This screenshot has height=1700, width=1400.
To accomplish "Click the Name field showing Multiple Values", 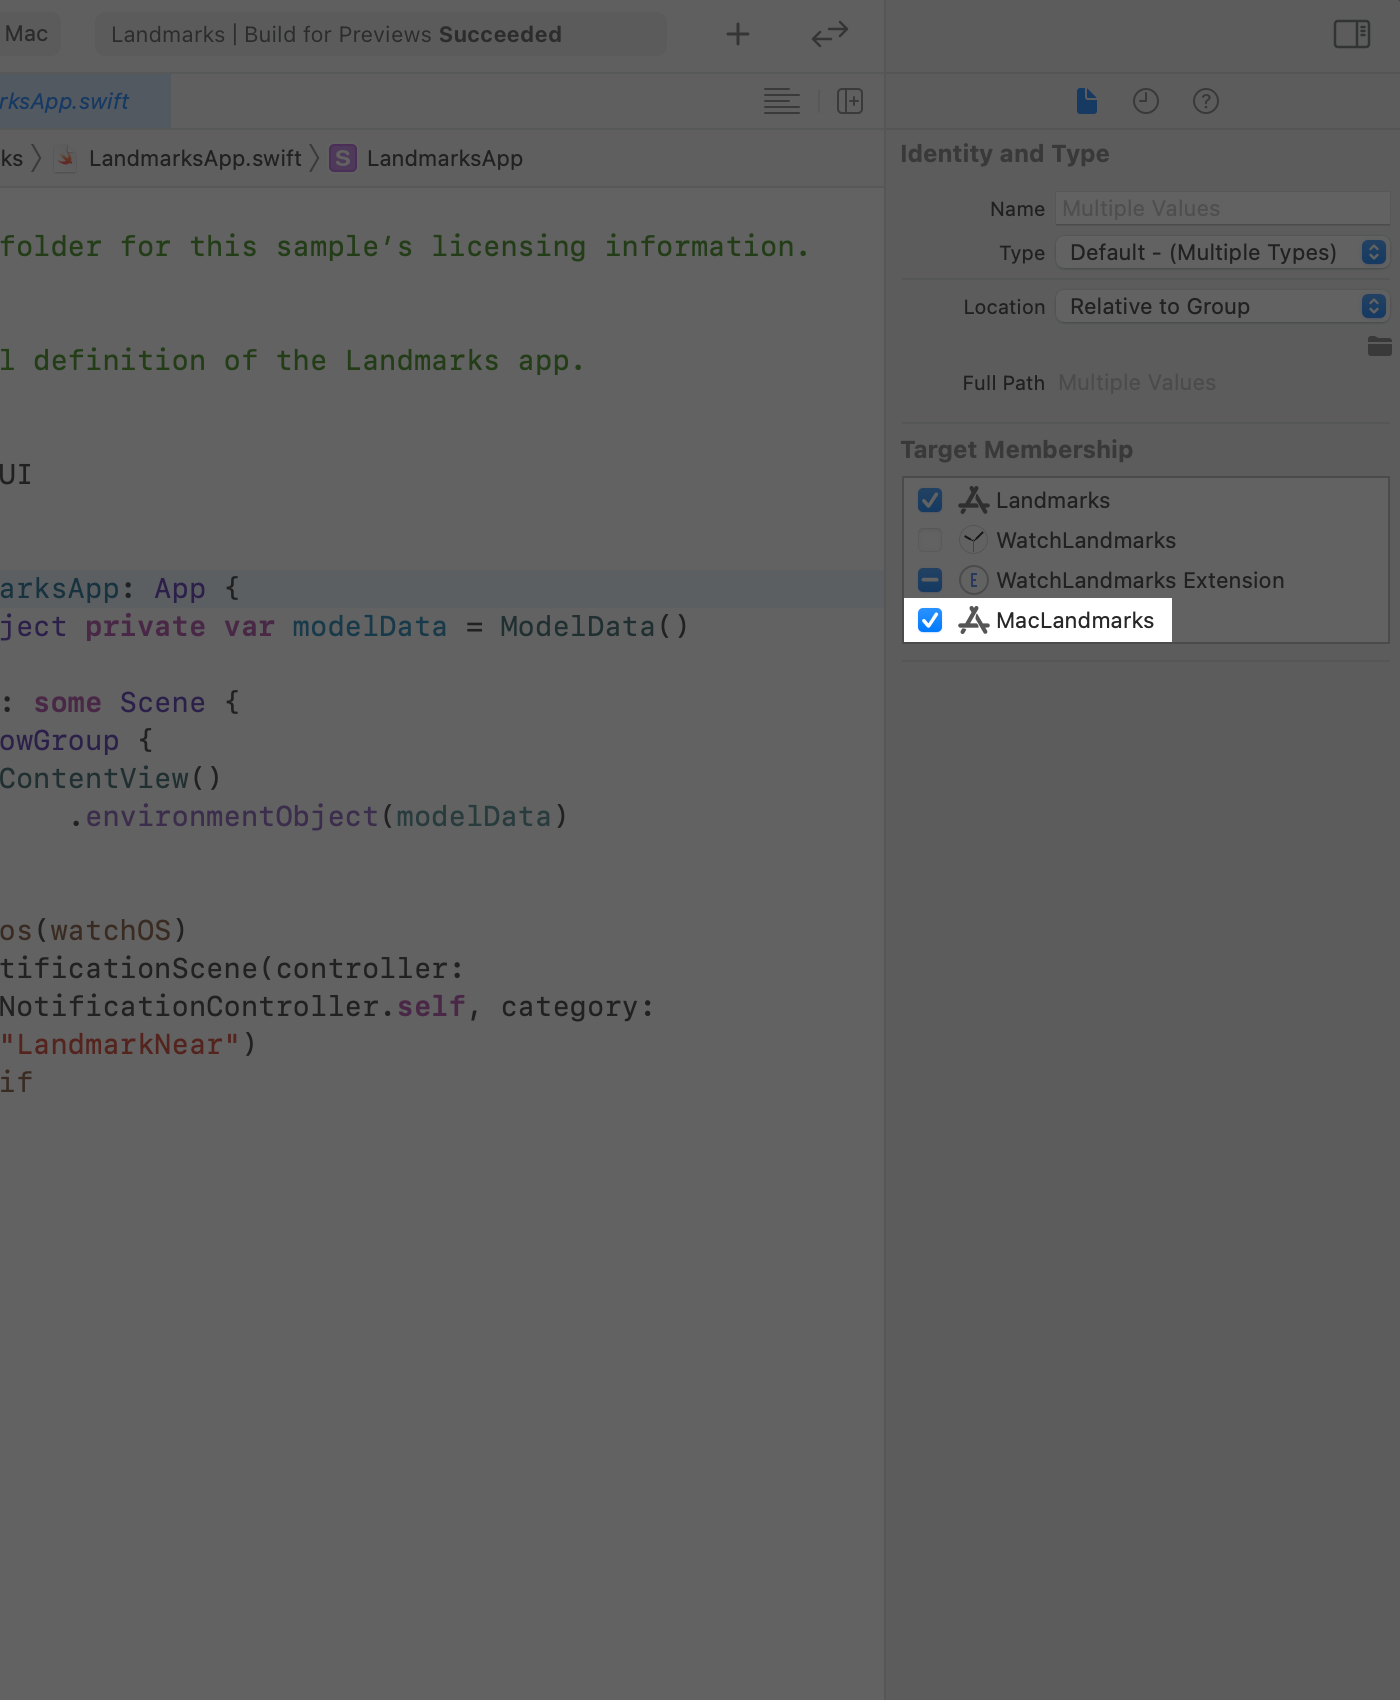I will tap(1222, 208).
